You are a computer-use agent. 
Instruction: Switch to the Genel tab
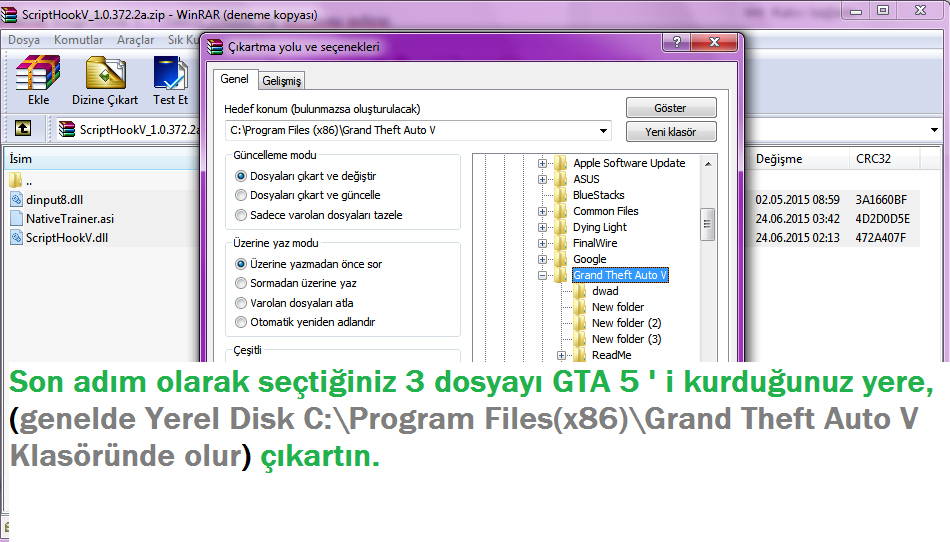pos(234,79)
